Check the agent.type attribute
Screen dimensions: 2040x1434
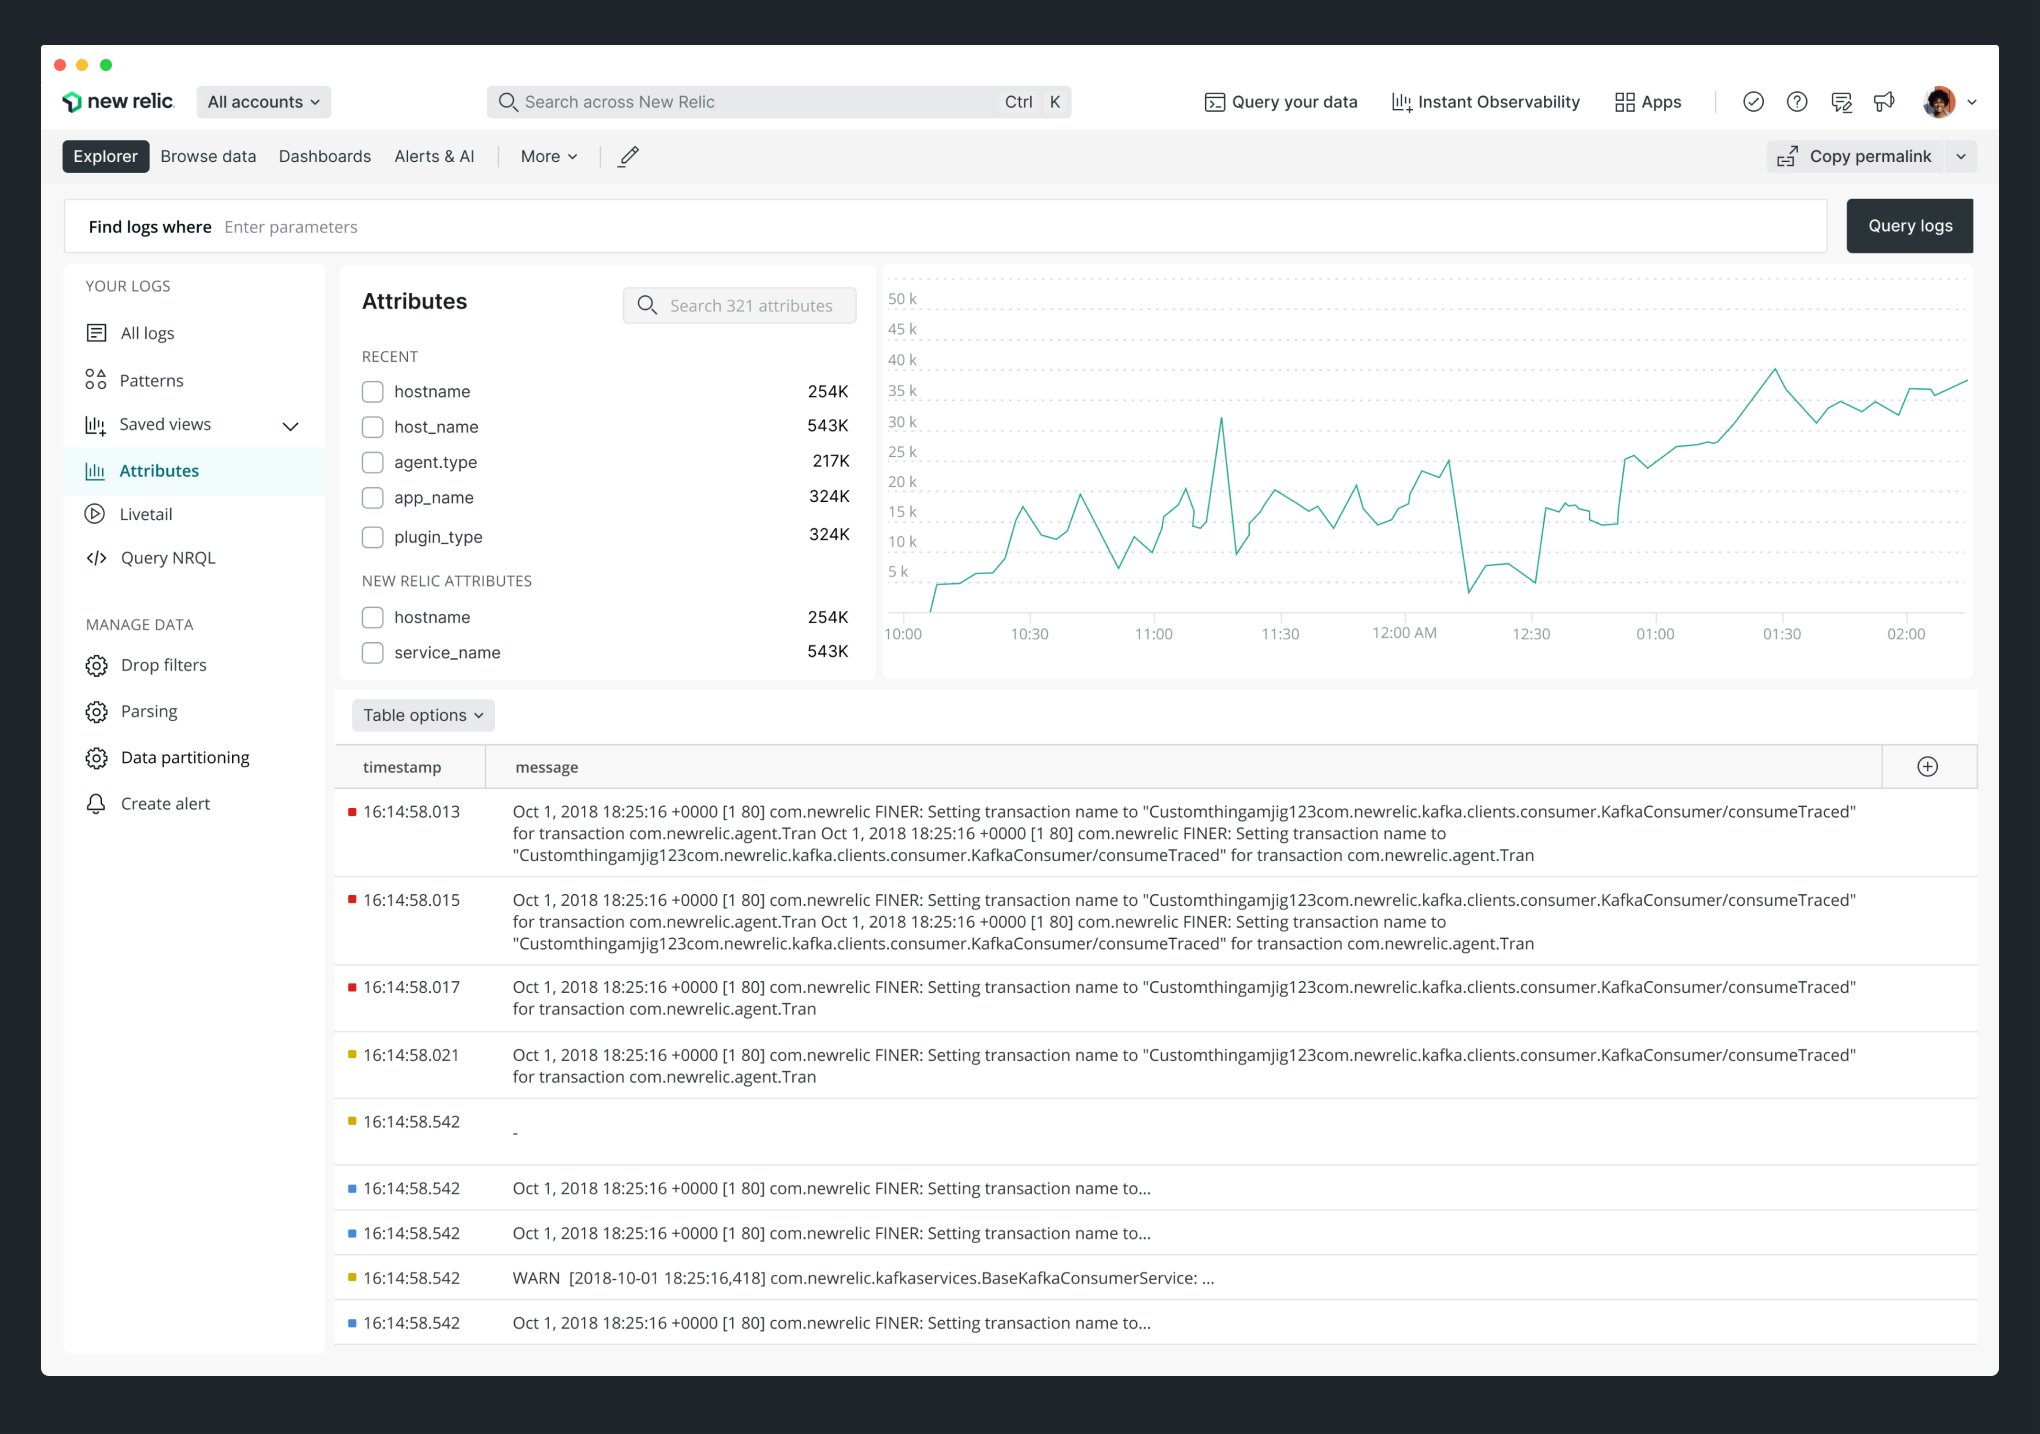(372, 462)
